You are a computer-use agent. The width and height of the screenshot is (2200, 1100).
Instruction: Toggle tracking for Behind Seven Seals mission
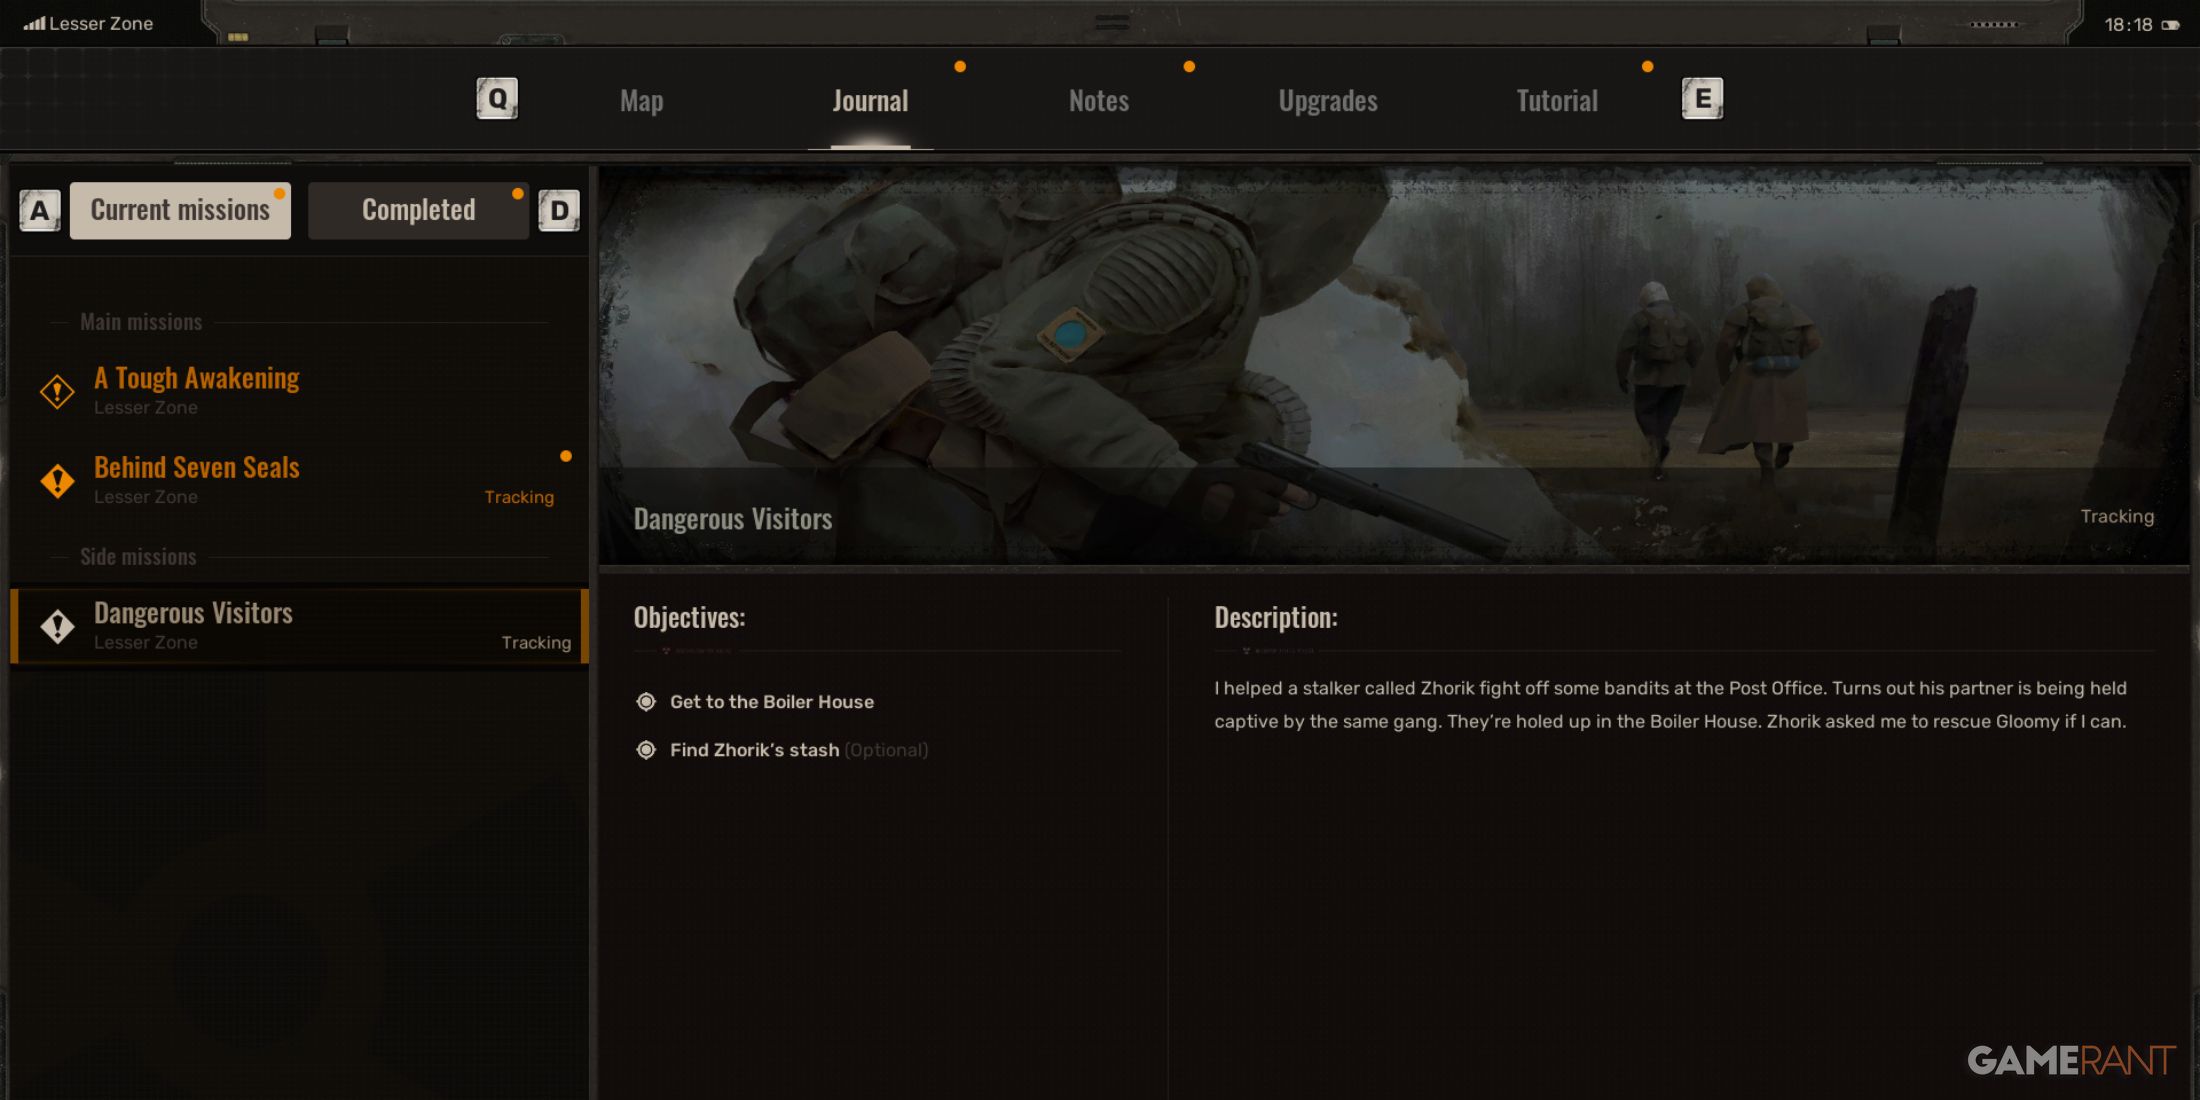pyautogui.click(x=519, y=497)
